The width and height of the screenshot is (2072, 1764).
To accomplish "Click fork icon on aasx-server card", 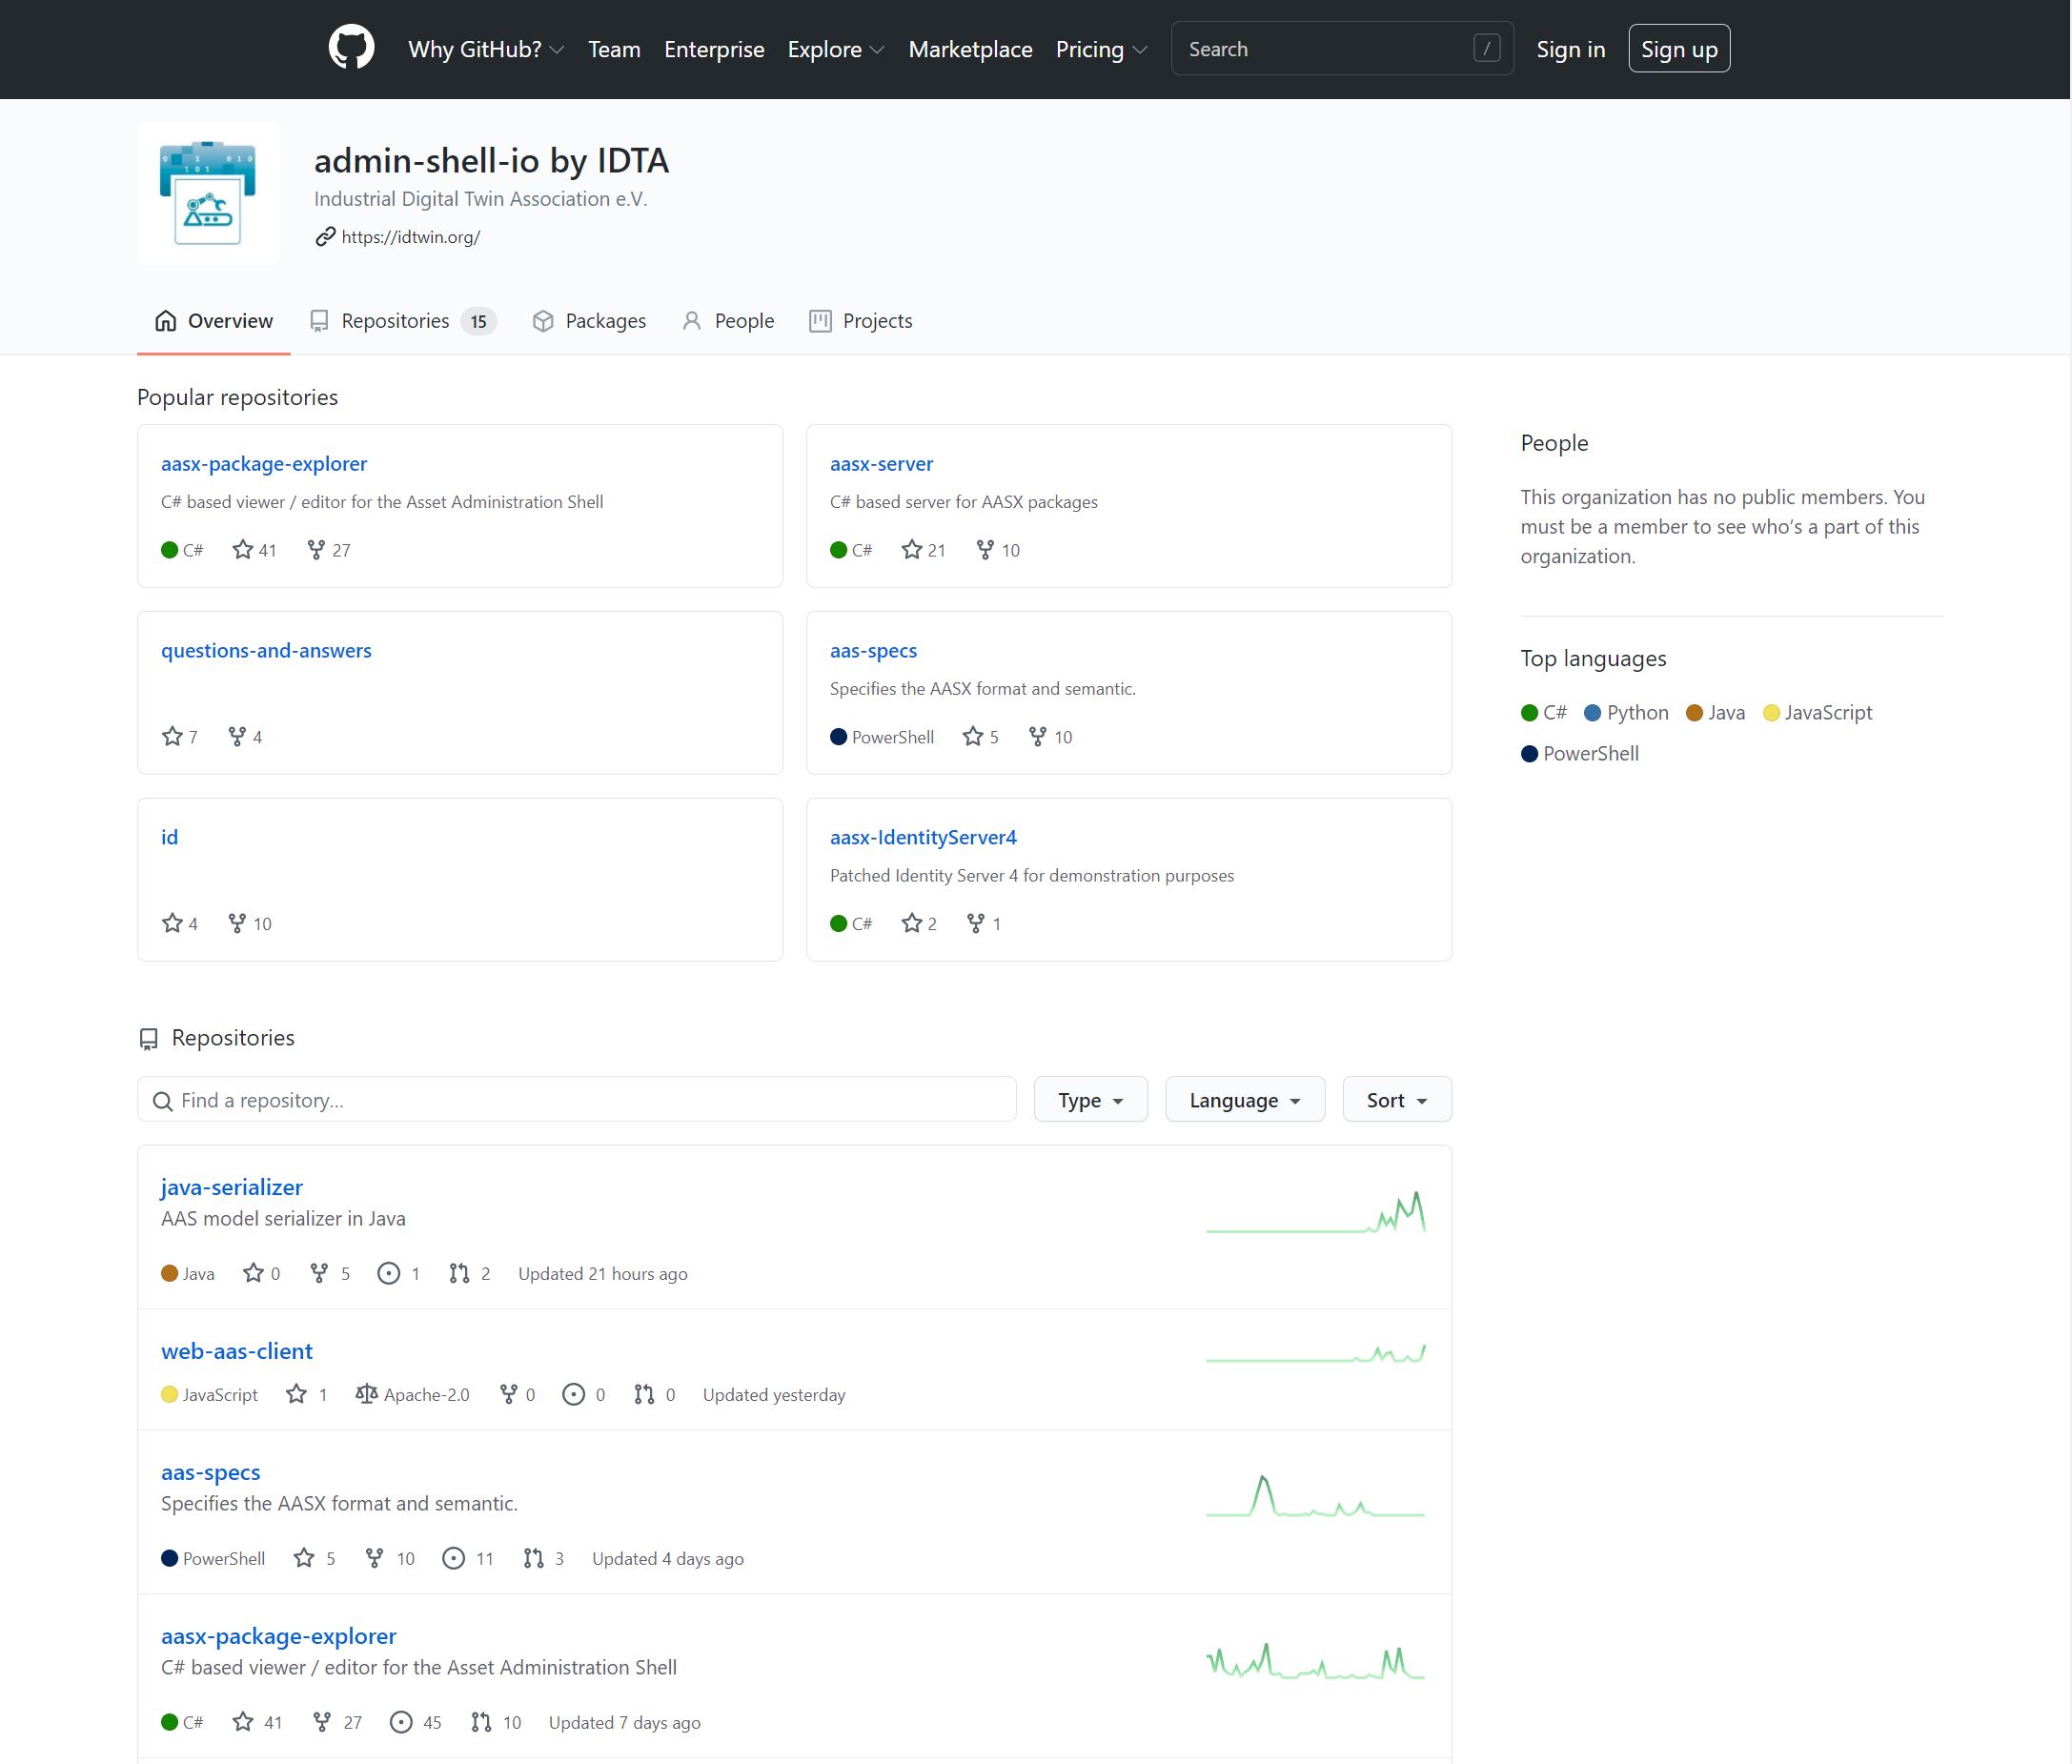I will (x=985, y=550).
